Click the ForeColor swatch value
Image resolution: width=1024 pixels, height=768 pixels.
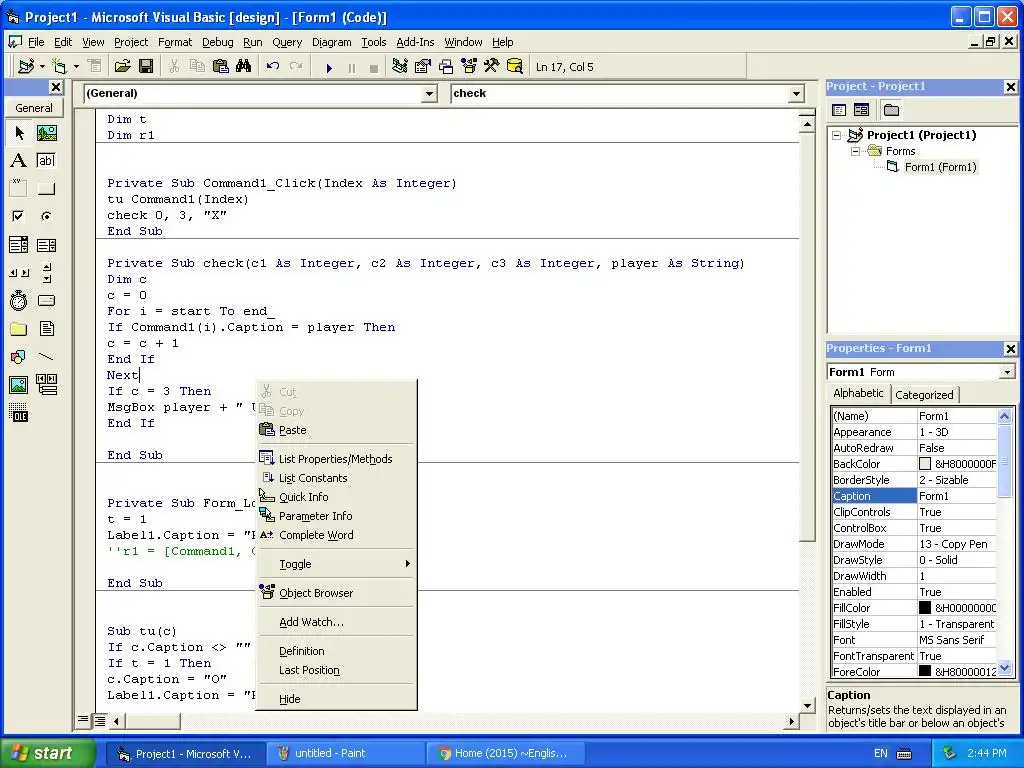925,671
